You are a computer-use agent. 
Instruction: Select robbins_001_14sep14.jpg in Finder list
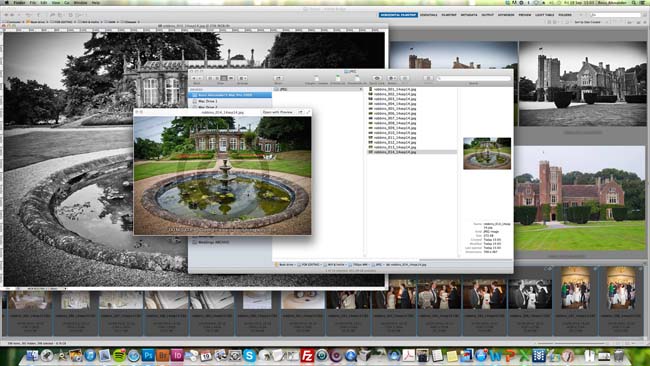[395, 89]
